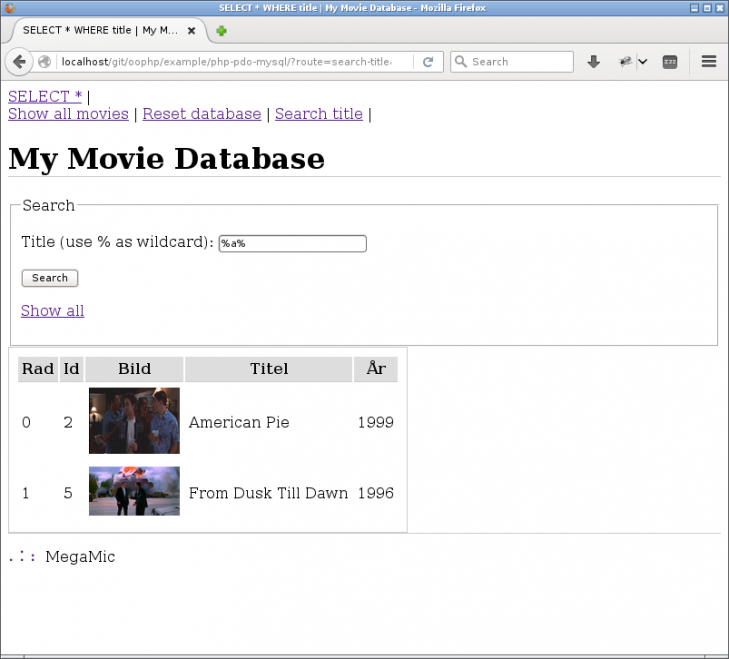Click the bug-shaped toolbar icon
The height and width of the screenshot is (659, 729).
point(625,62)
